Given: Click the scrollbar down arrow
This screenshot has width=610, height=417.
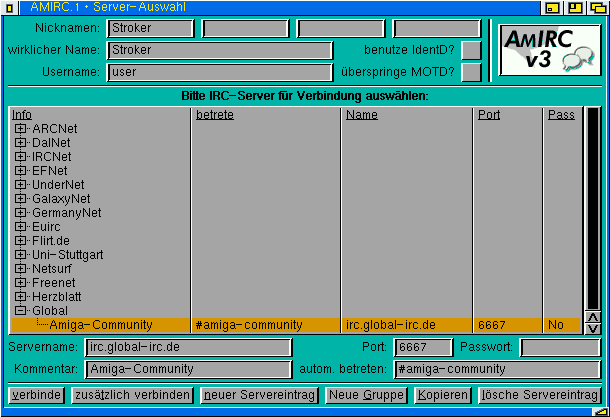Looking at the screenshot, I should click(592, 328).
